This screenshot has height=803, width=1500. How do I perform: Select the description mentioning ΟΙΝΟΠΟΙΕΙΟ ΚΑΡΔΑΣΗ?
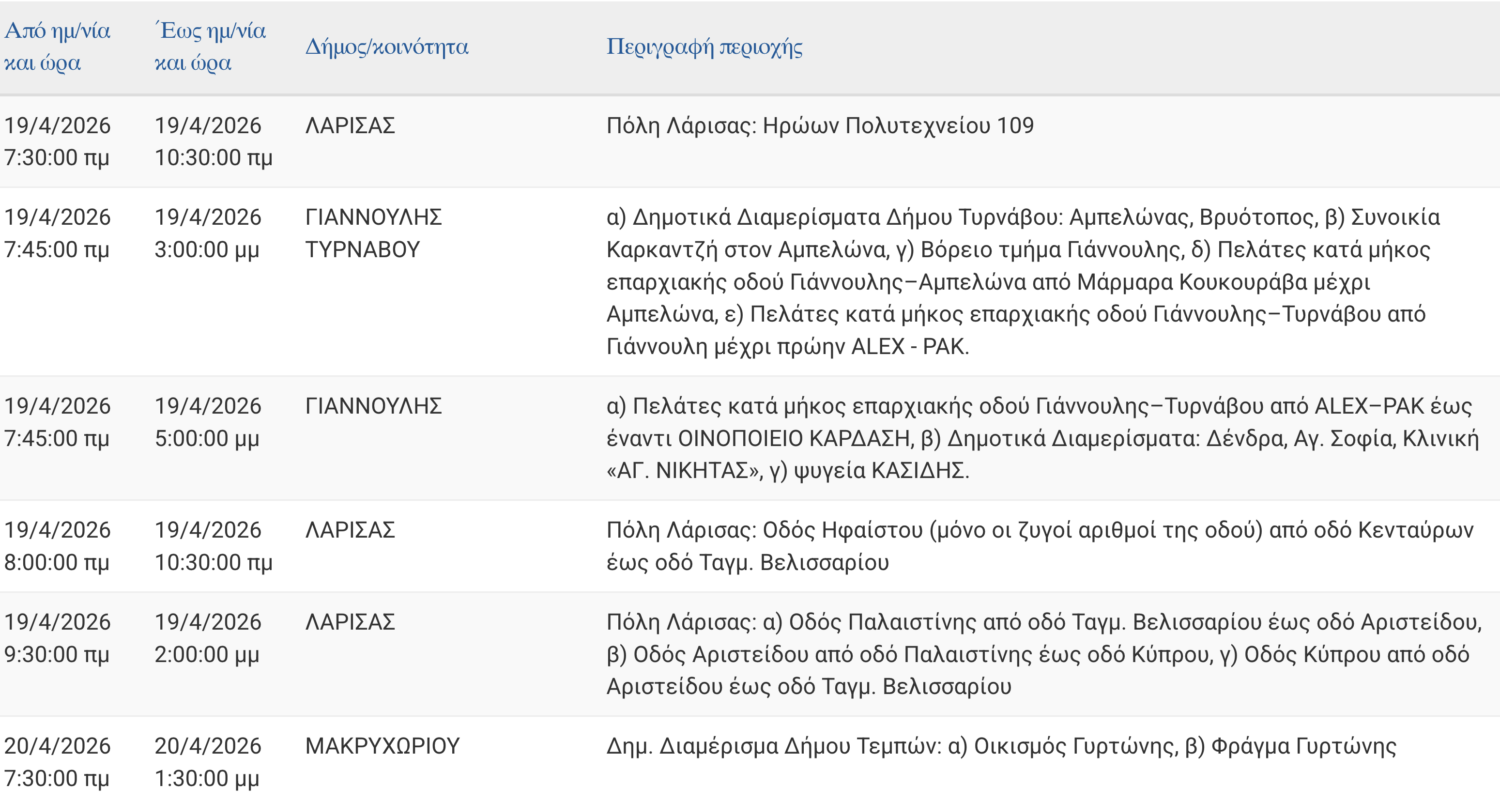pyautogui.click(x=1040, y=438)
